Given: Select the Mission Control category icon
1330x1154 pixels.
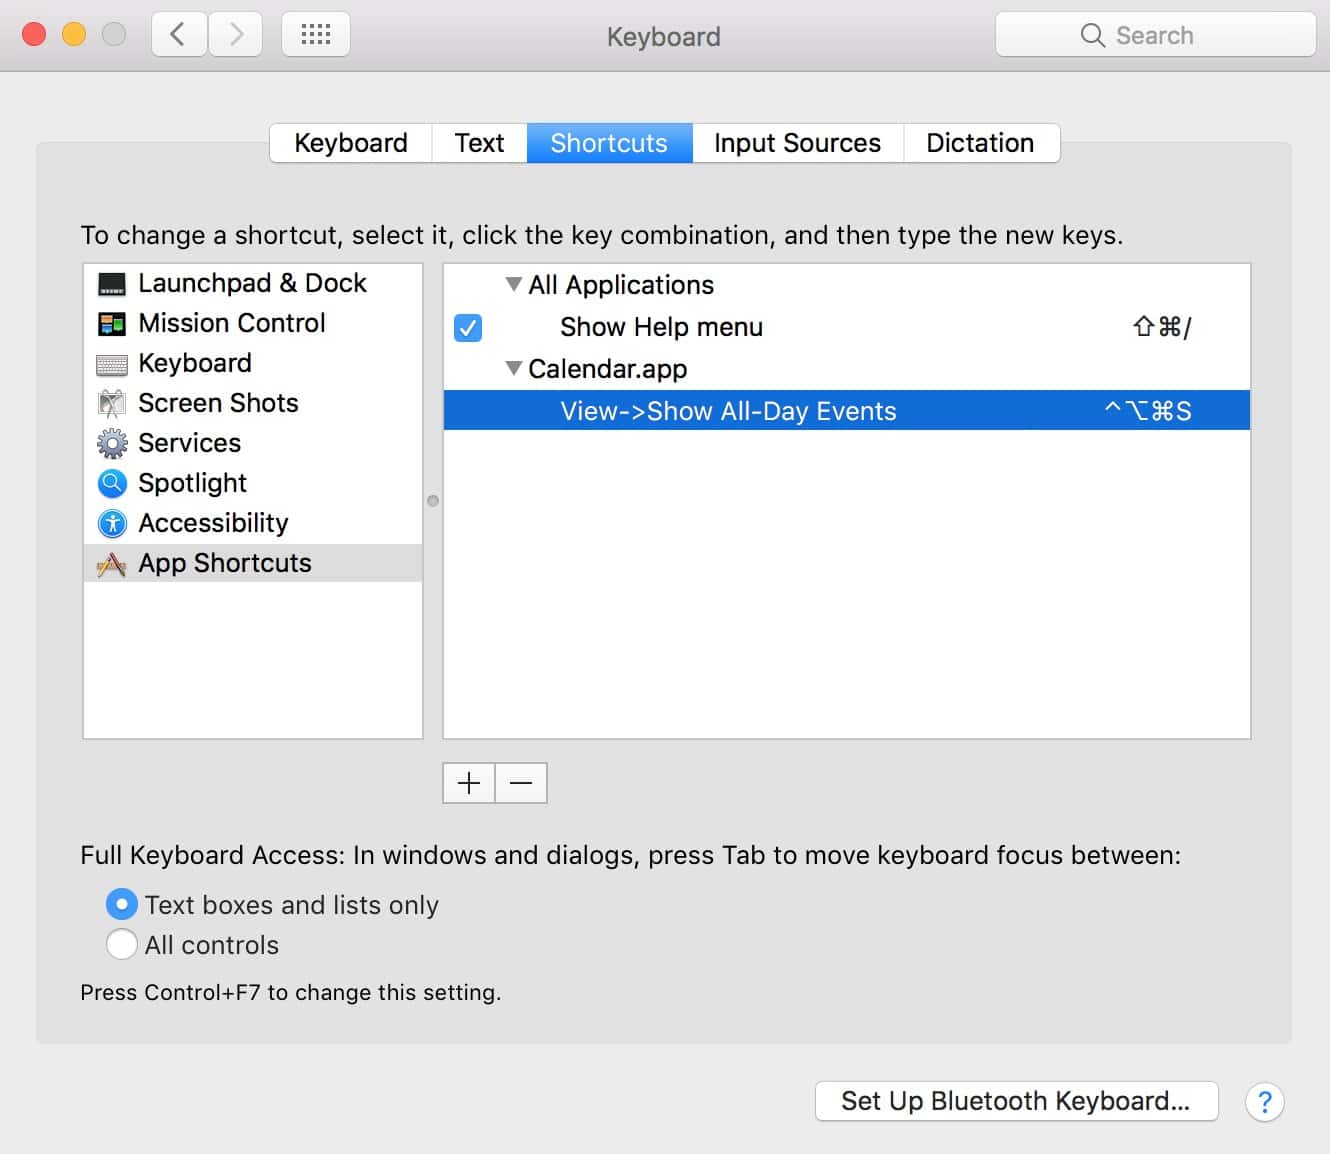Looking at the screenshot, I should (x=112, y=324).
